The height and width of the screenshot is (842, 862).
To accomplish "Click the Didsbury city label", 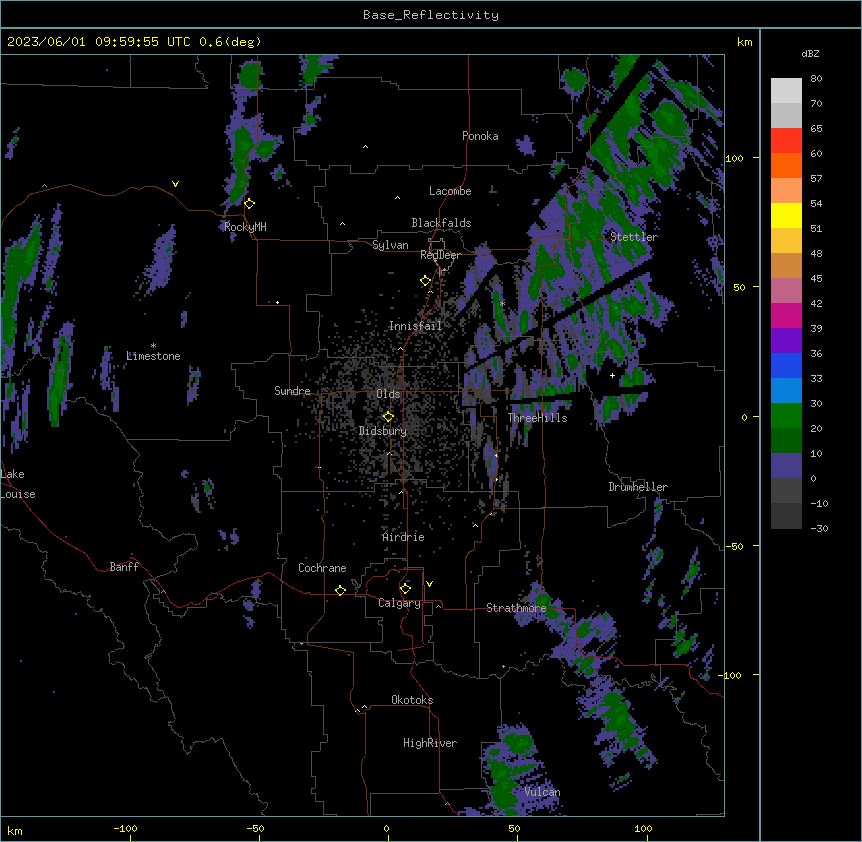I will (383, 431).
